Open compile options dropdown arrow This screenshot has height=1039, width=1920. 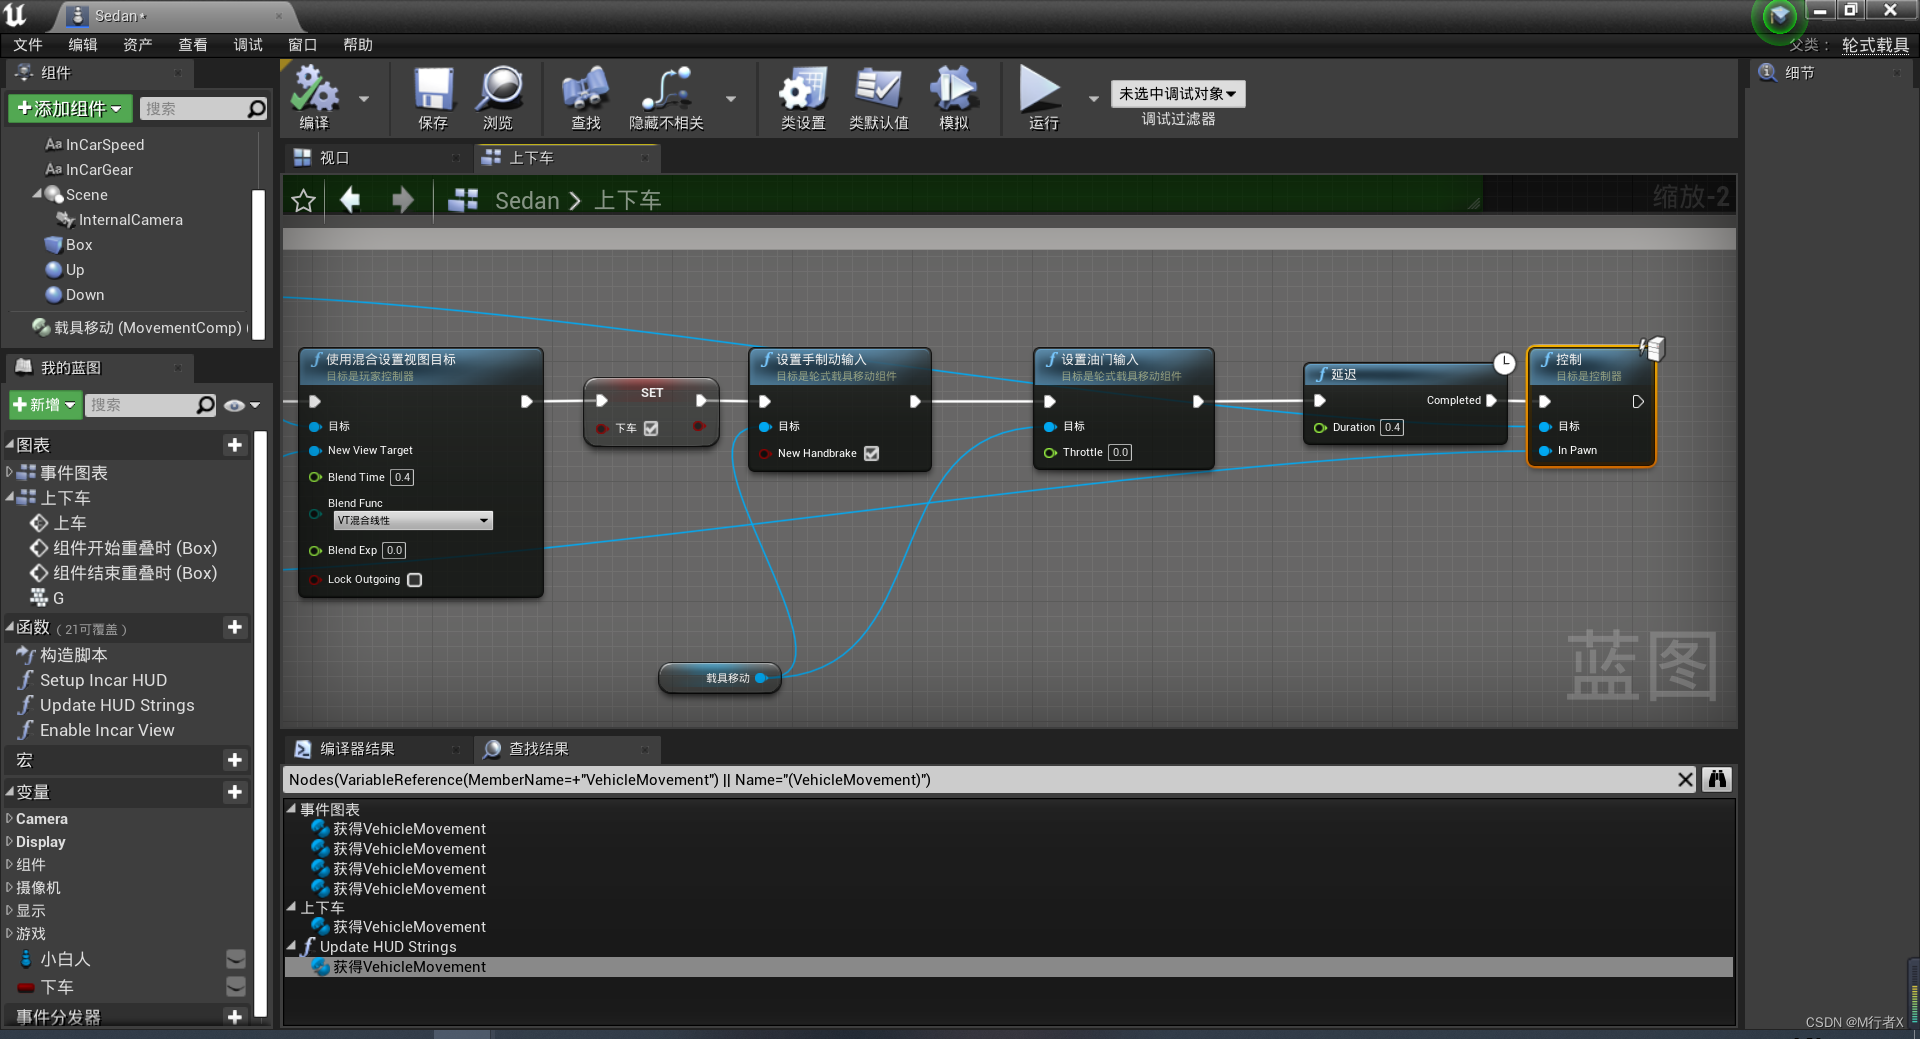(x=364, y=99)
